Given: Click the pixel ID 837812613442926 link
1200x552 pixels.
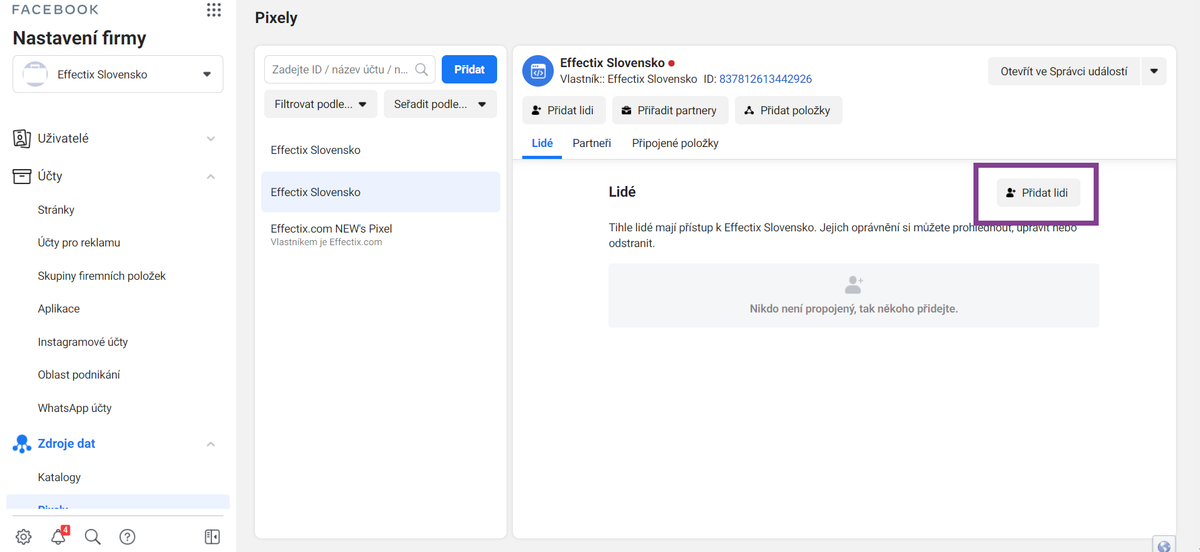Looking at the screenshot, I should point(765,79).
